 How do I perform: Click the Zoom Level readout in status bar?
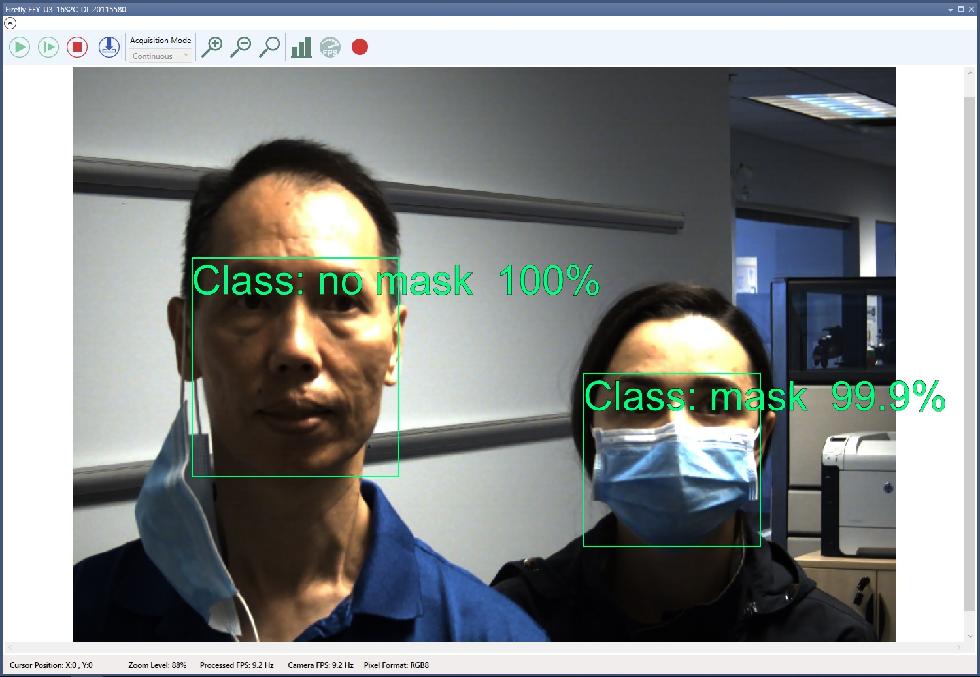coord(157,665)
